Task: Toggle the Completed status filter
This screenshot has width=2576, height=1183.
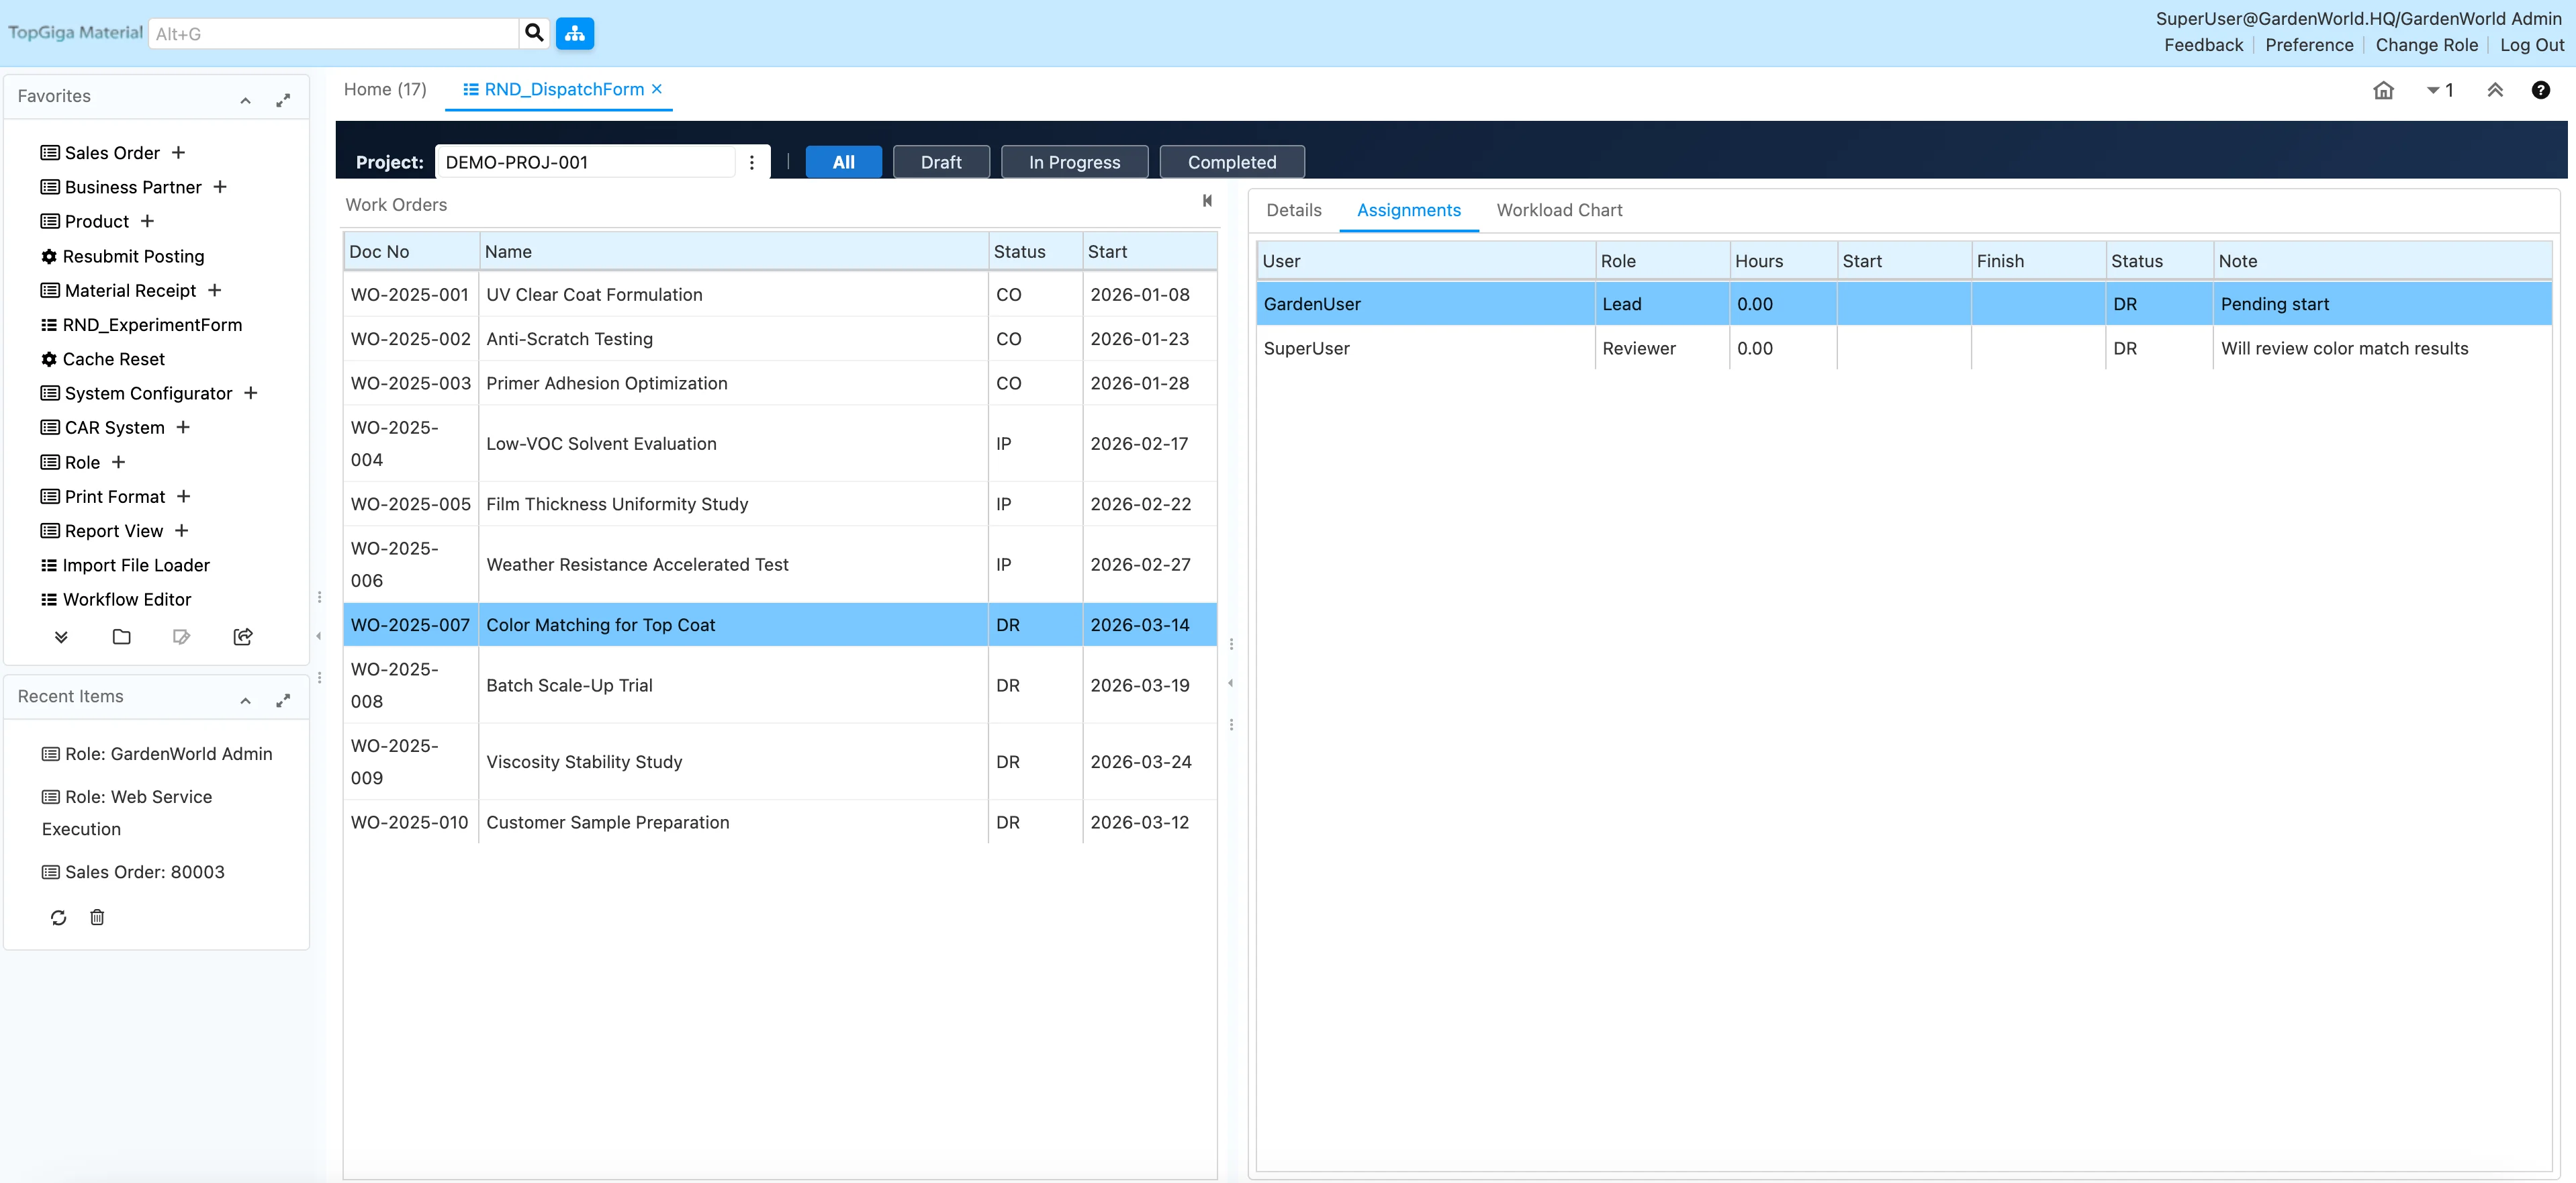Action: (x=1231, y=162)
